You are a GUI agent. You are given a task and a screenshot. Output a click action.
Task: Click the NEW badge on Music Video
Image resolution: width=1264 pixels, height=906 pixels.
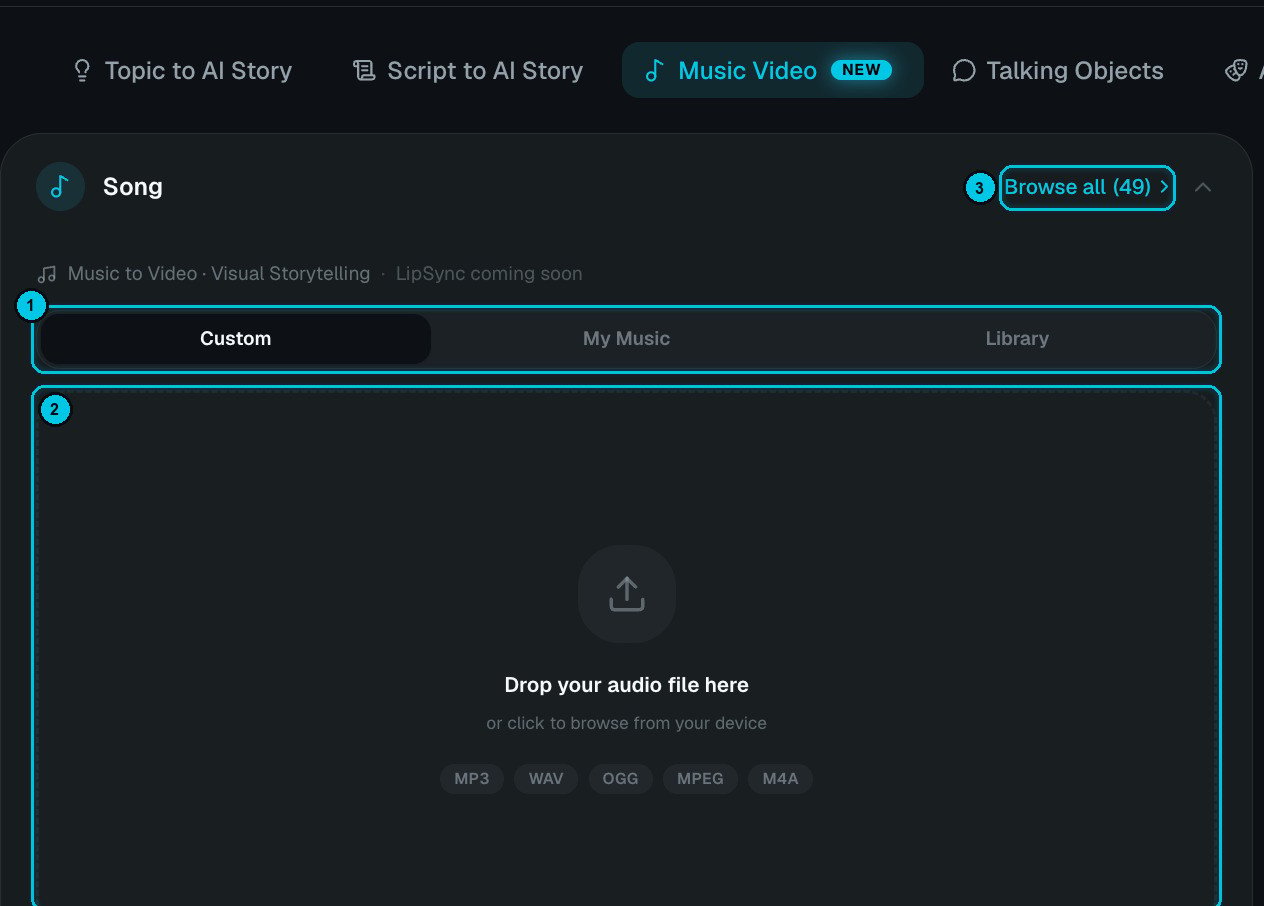[861, 70]
